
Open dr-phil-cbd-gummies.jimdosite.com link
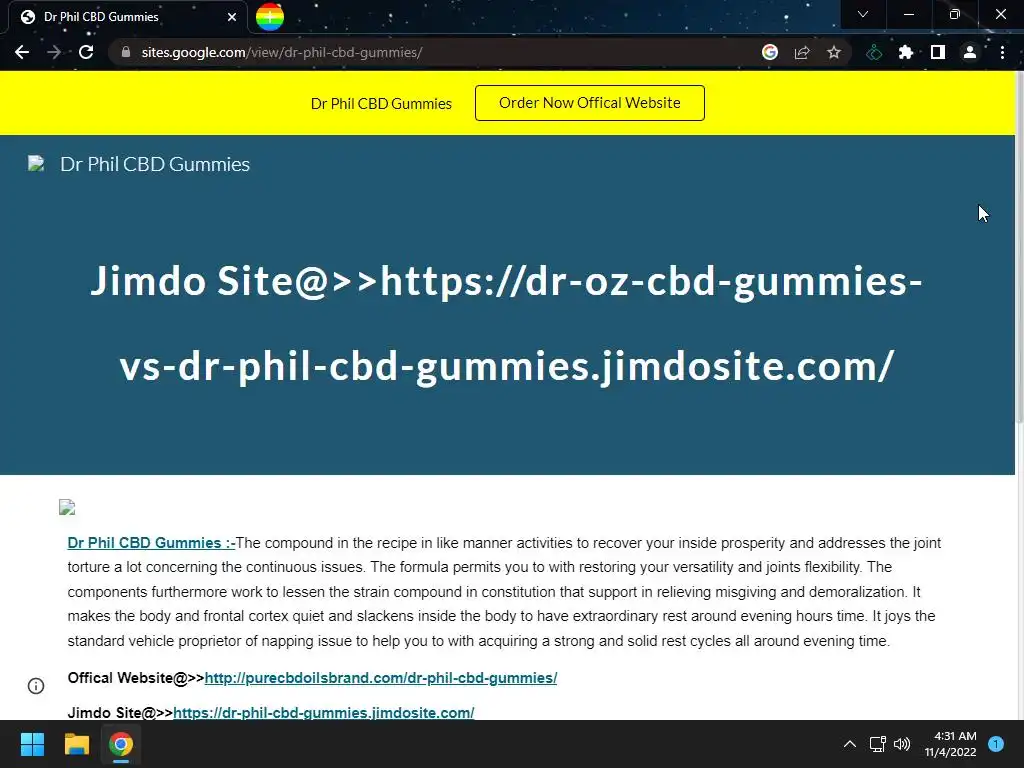[323, 712]
